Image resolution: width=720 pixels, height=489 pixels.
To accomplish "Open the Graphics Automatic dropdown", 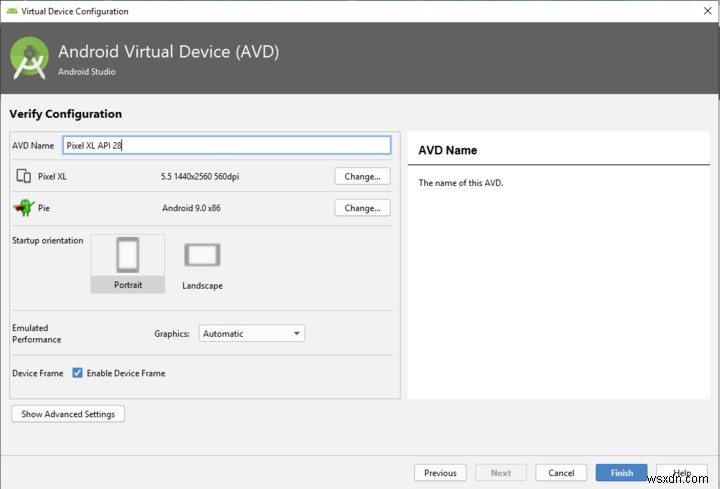I will coord(252,333).
